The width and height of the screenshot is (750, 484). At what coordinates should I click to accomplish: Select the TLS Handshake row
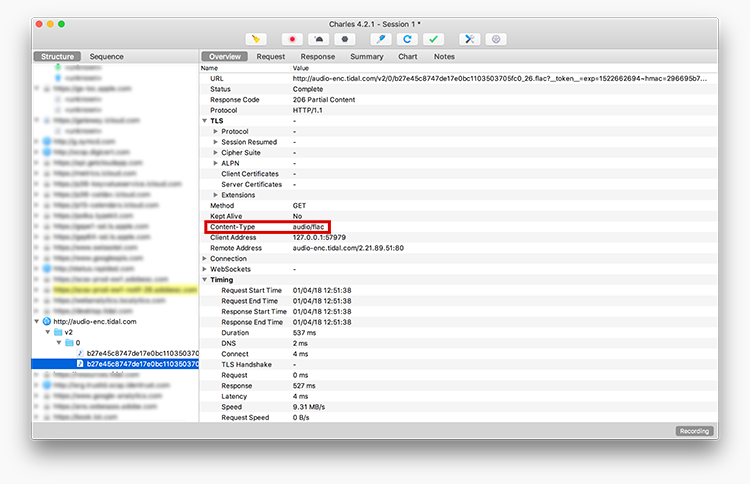coord(459,364)
